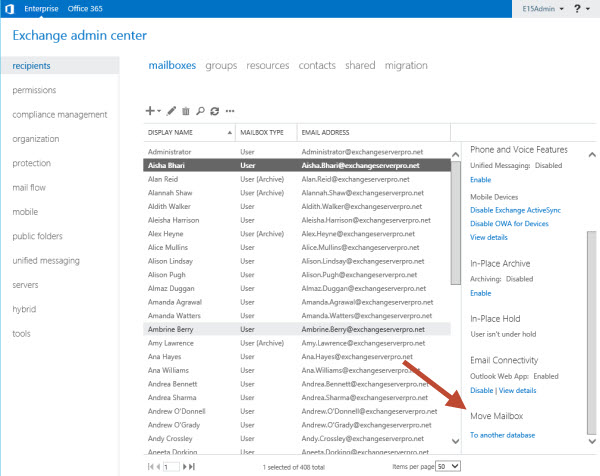Select recipients in the sidebar
Viewport: 600px width, 476px height.
tap(60, 66)
